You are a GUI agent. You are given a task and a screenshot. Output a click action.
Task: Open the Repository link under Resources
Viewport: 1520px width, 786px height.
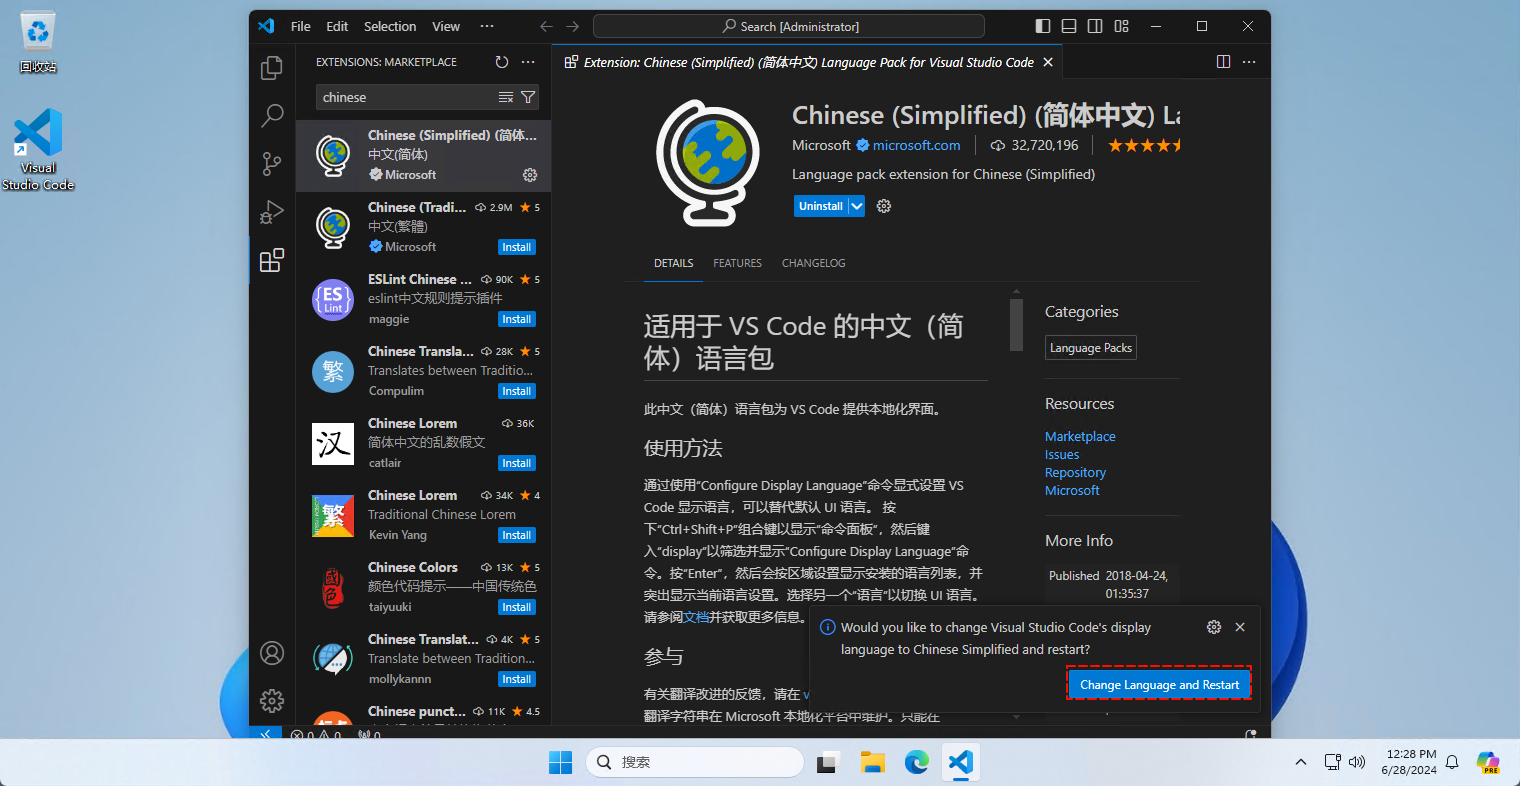pyautogui.click(x=1075, y=472)
